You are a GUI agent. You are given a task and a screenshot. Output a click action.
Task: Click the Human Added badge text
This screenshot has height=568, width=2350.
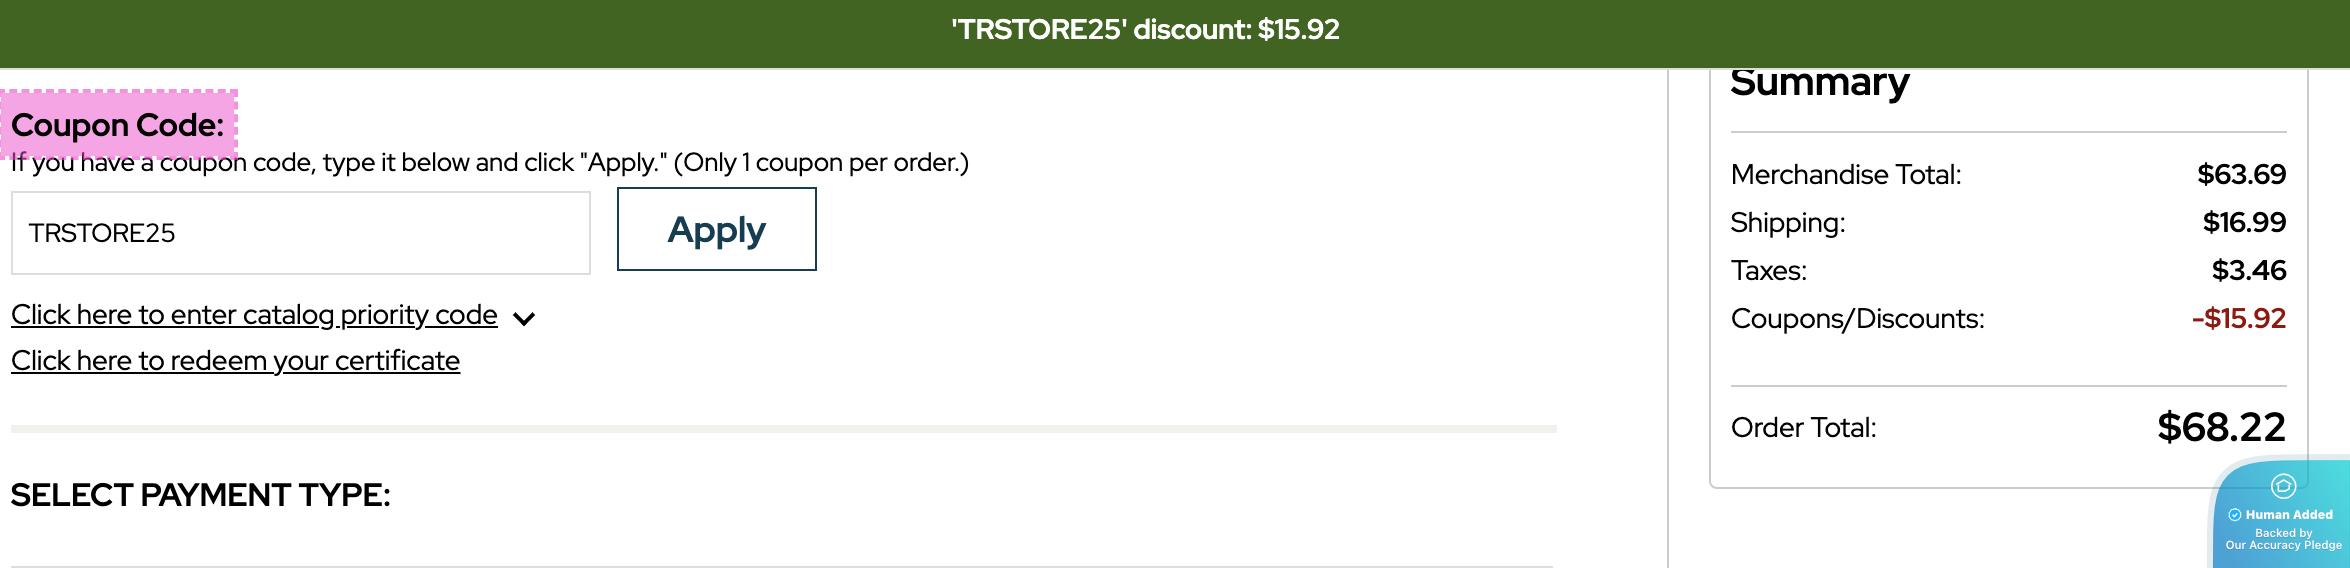pos(2289,515)
